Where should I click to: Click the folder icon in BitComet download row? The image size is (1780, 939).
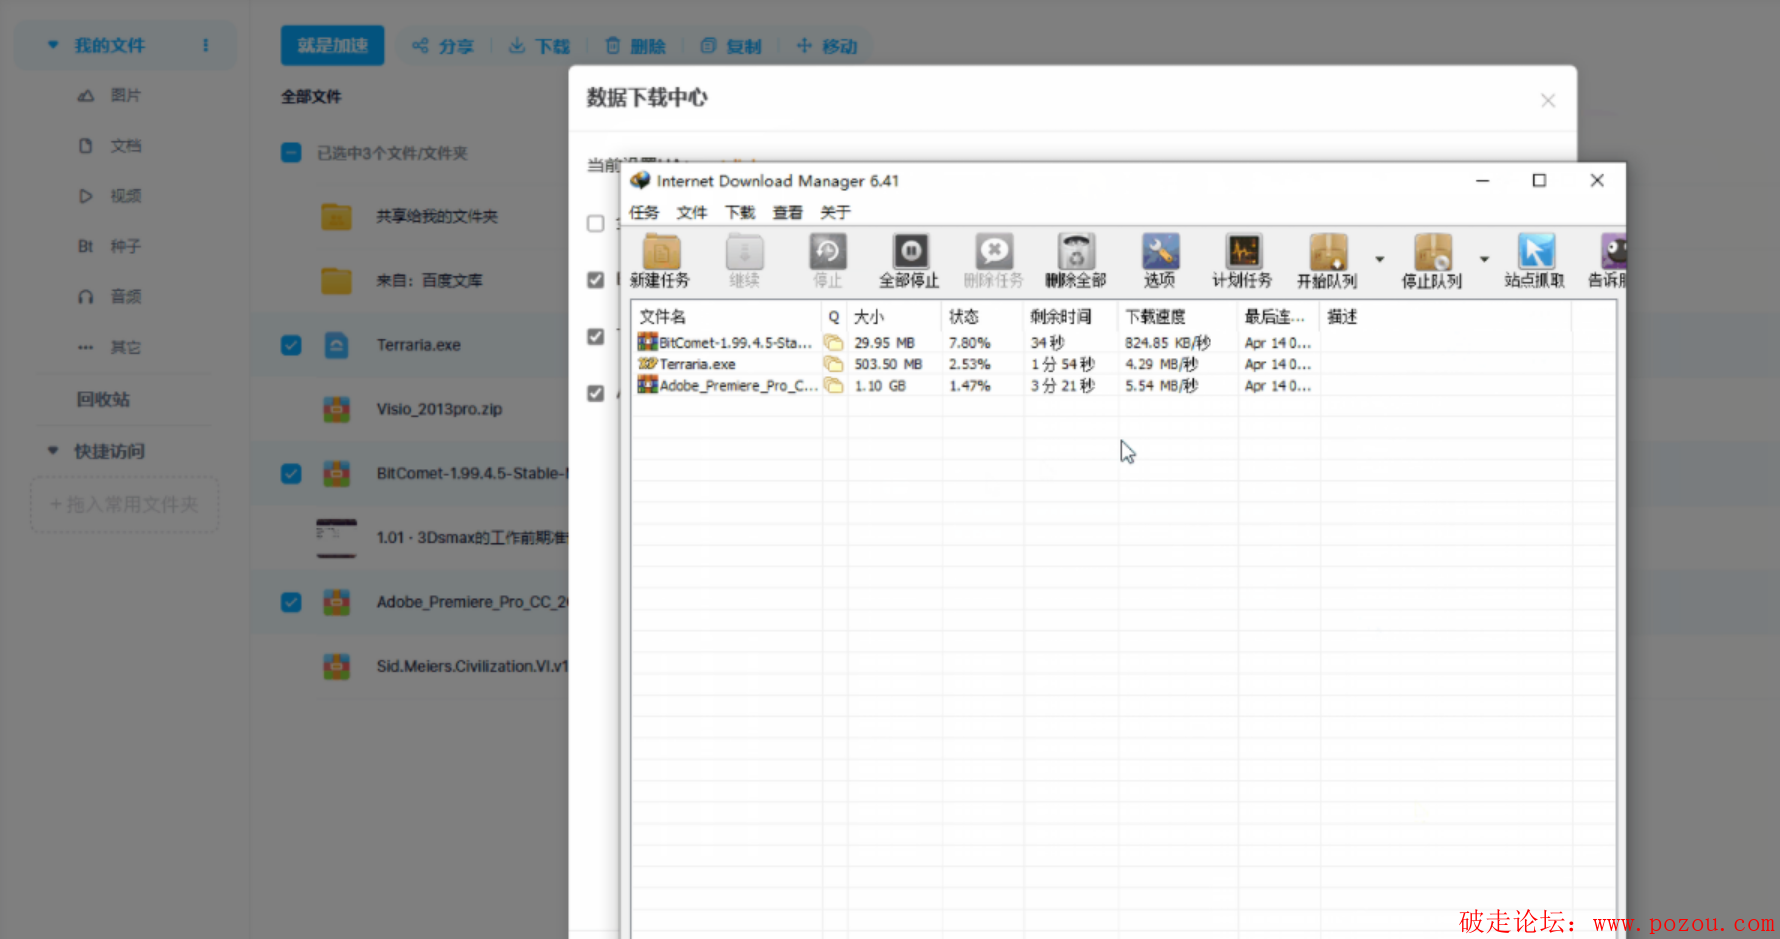point(833,343)
